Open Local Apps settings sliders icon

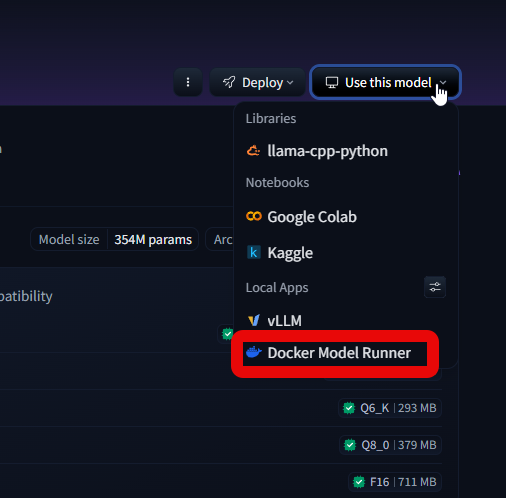tap(435, 287)
